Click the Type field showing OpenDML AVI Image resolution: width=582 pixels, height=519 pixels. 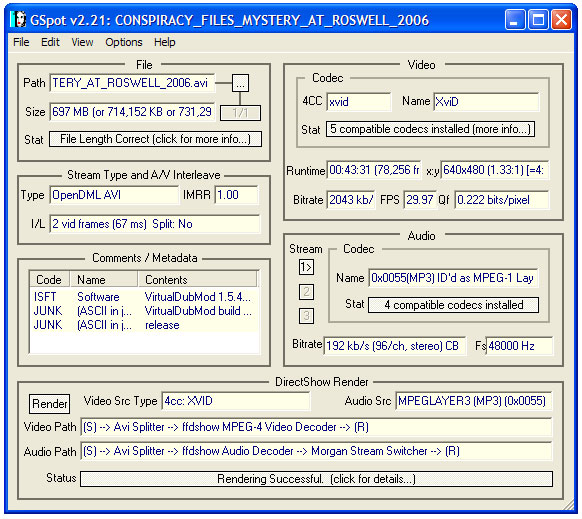(x=114, y=195)
